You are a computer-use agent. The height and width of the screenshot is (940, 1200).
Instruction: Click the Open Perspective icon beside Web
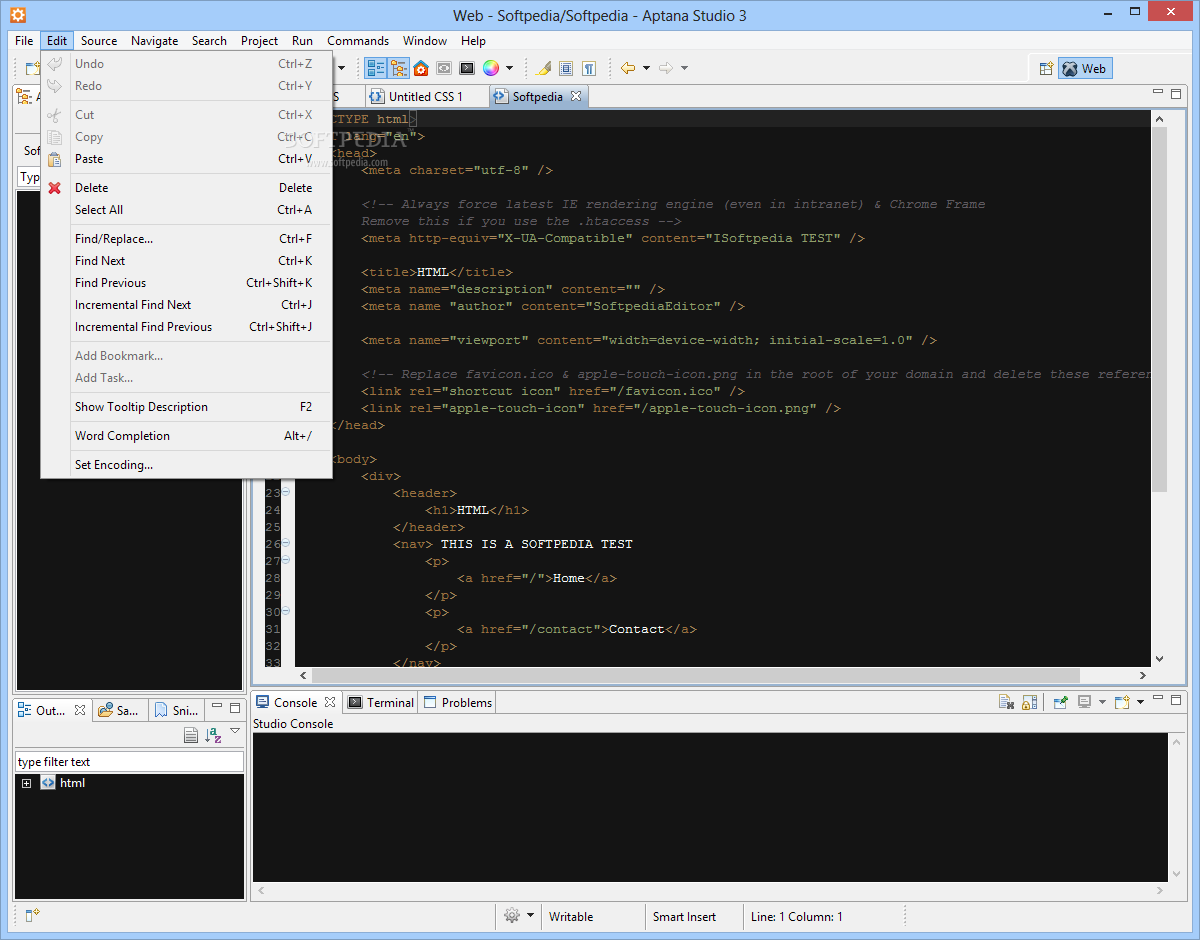[1046, 69]
